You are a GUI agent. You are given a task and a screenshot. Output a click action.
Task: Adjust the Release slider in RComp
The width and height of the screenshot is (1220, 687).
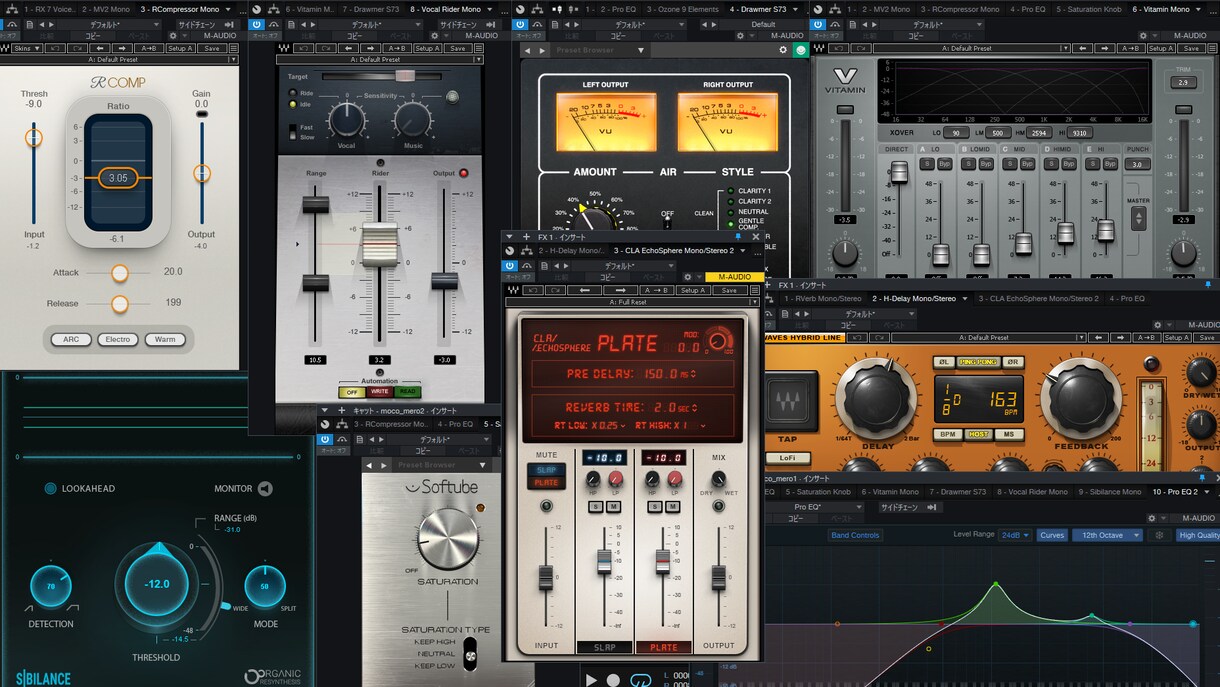coord(119,303)
